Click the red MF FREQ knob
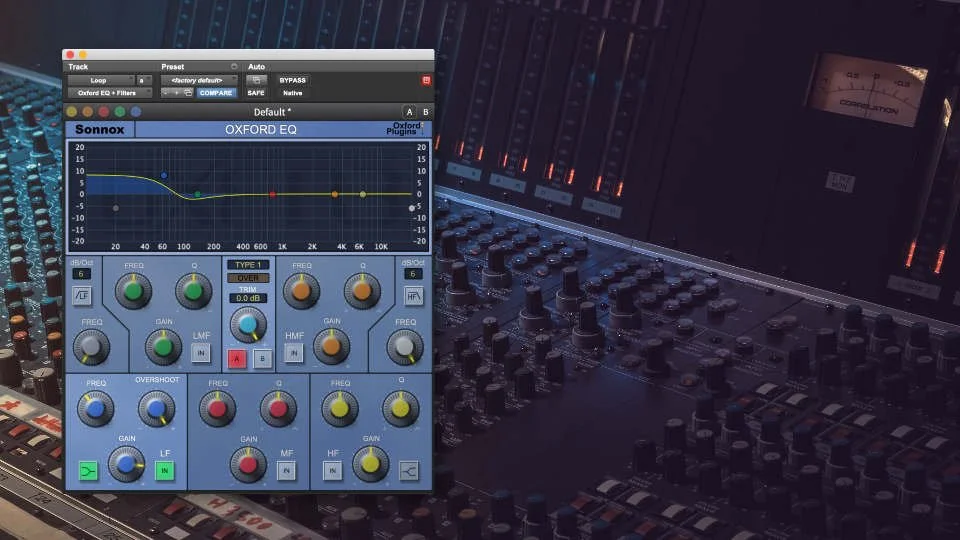Viewport: 960px width, 540px height. pos(217,409)
